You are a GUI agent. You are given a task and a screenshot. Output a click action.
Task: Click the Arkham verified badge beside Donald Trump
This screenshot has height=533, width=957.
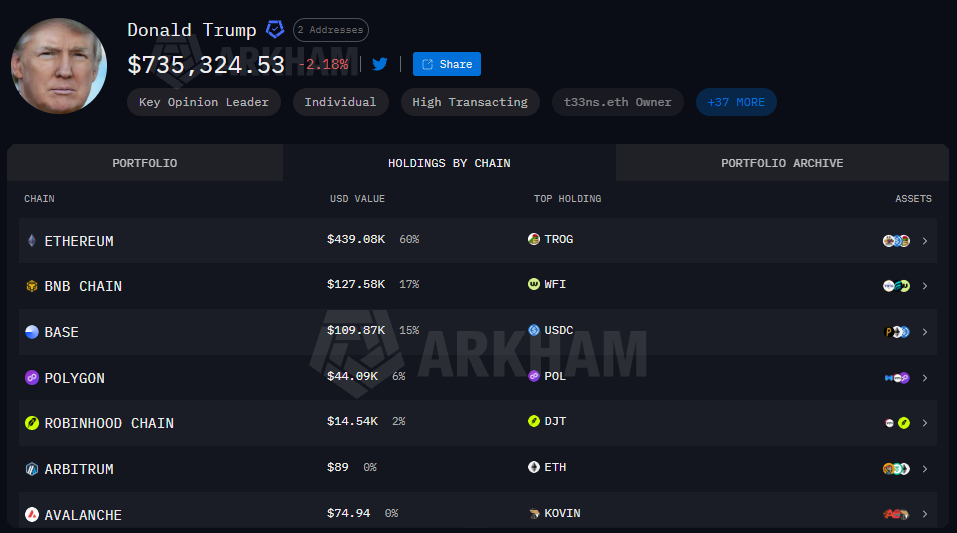click(275, 29)
